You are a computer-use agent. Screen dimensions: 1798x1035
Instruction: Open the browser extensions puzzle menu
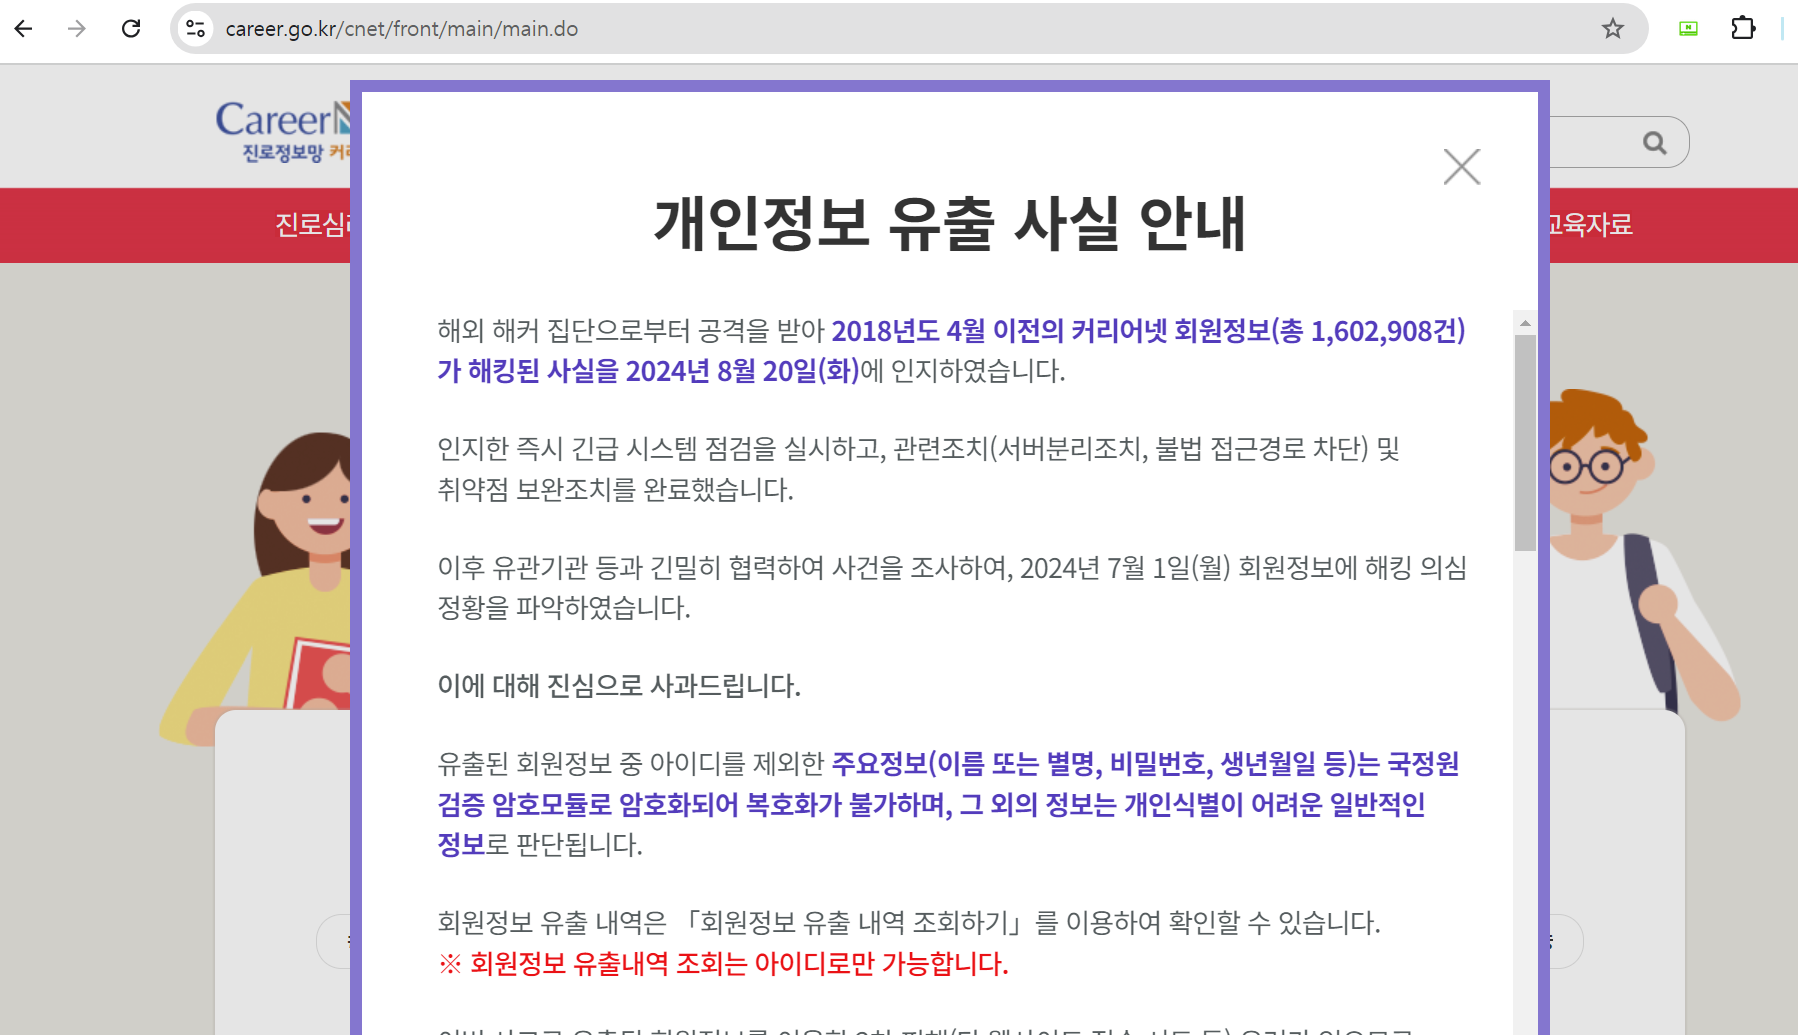point(1743,28)
